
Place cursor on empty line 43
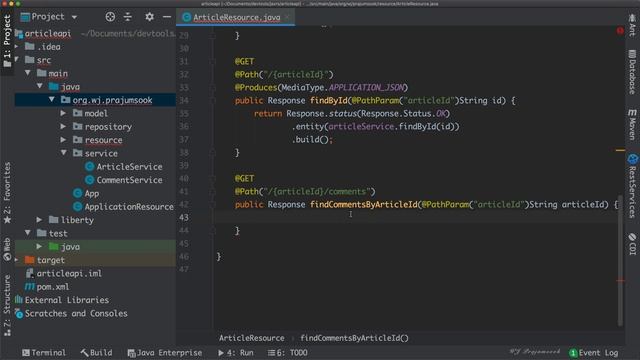point(416,218)
